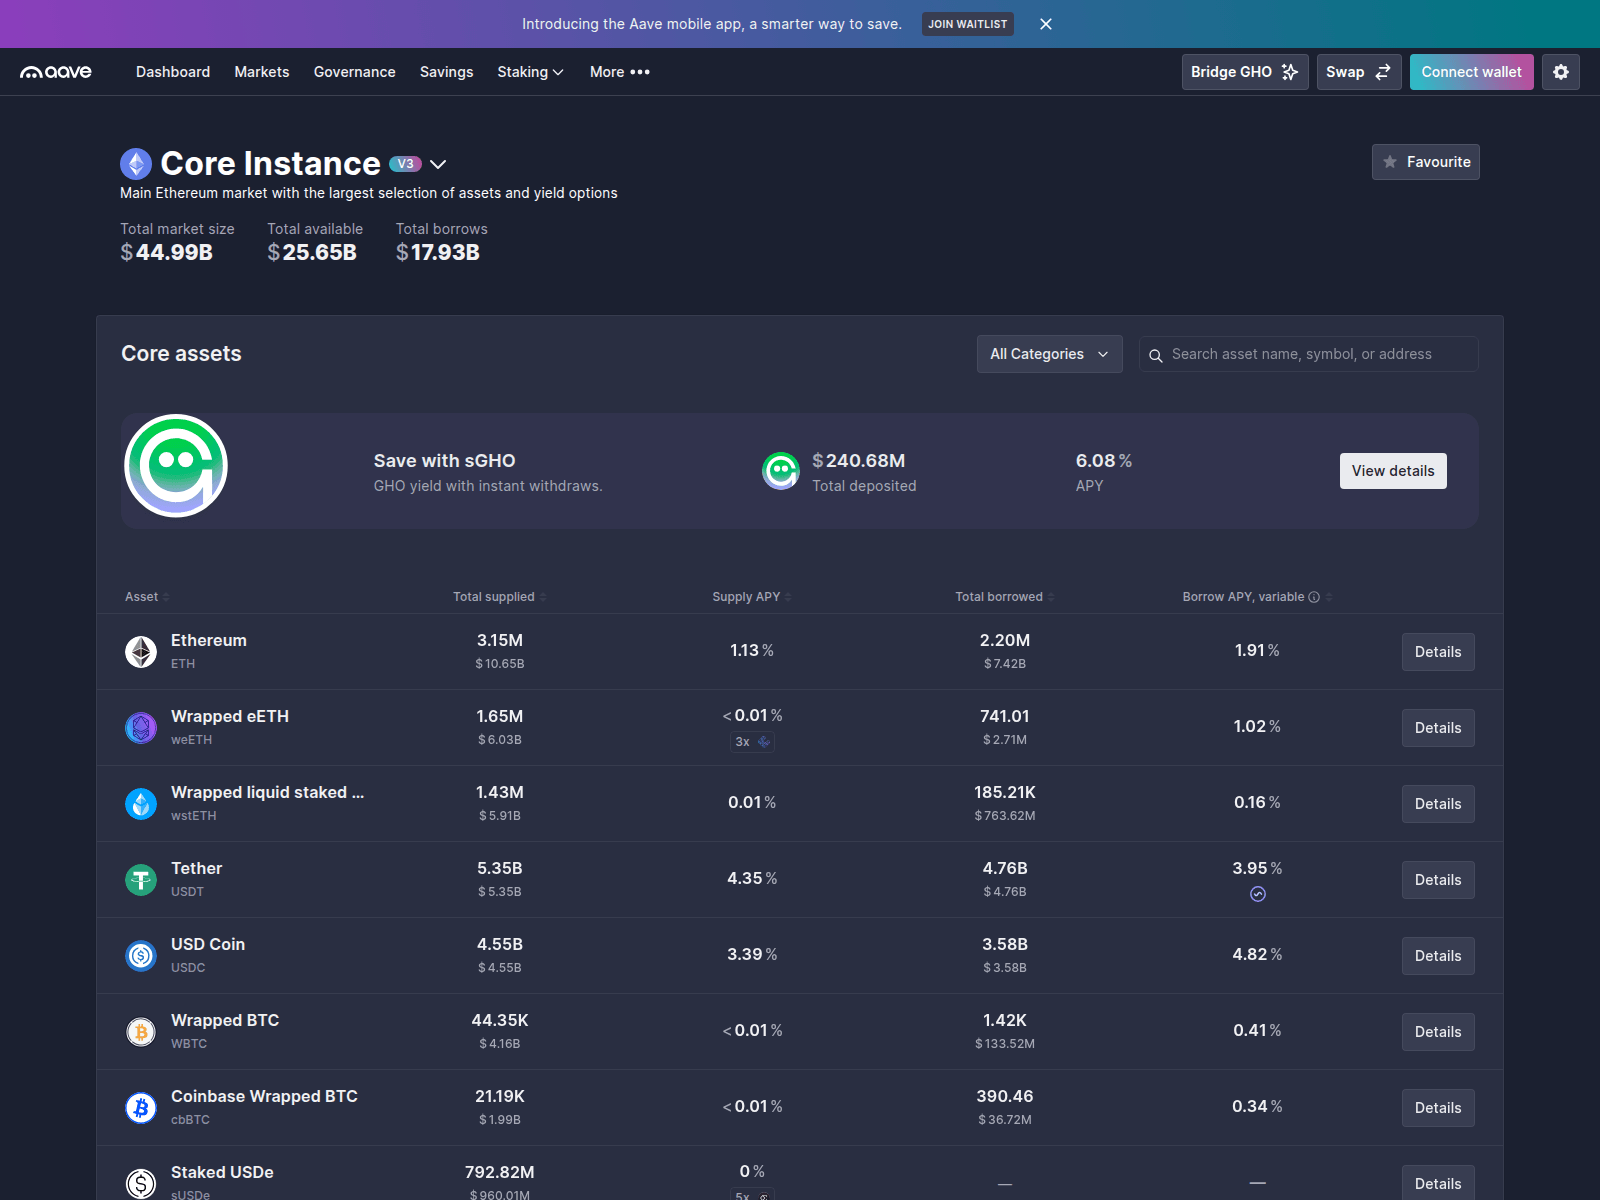Viewport: 1600px width, 1200px height.
Task: Open the Staking dropdown menu
Action: (x=530, y=71)
